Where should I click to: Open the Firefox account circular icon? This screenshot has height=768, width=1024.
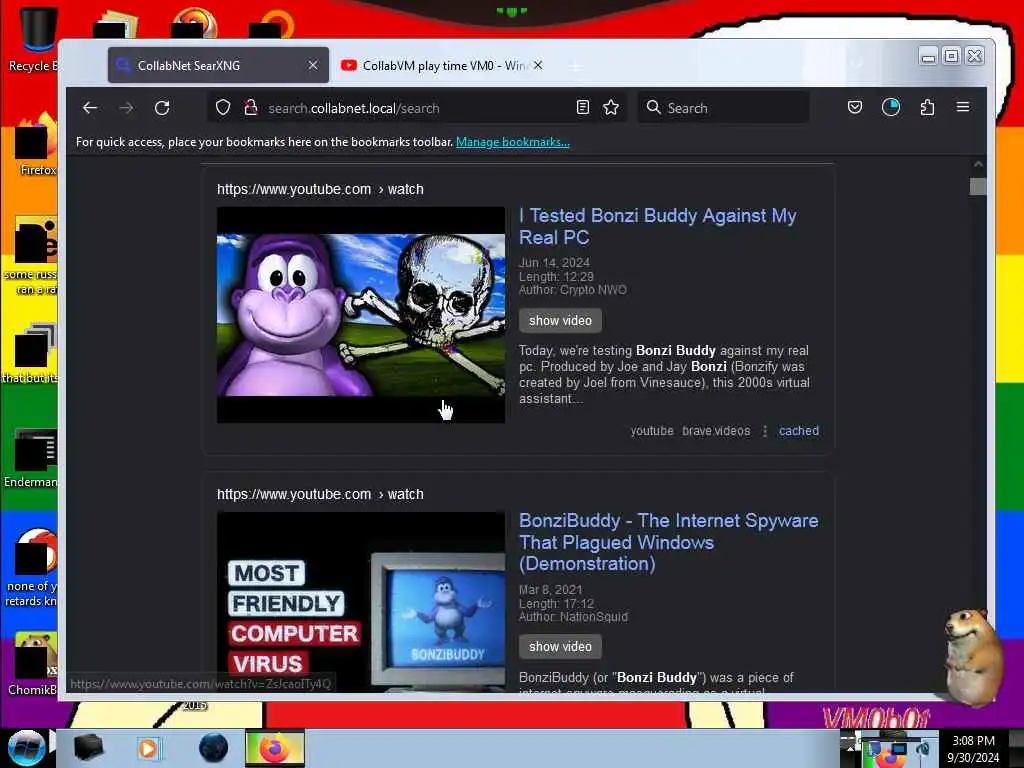(x=891, y=107)
